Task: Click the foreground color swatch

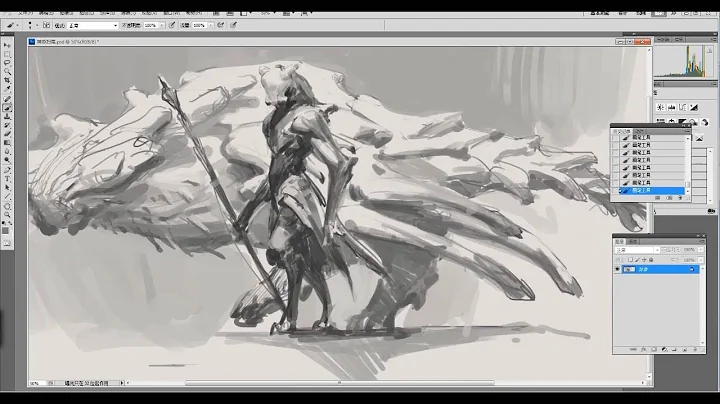Action: (6, 231)
